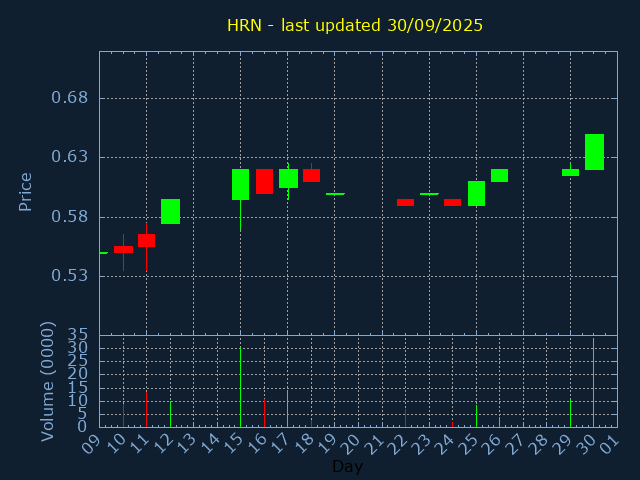The width and height of the screenshot is (640, 480).
Task: Click the tall green candlestick for day 30
Action: click(594, 152)
